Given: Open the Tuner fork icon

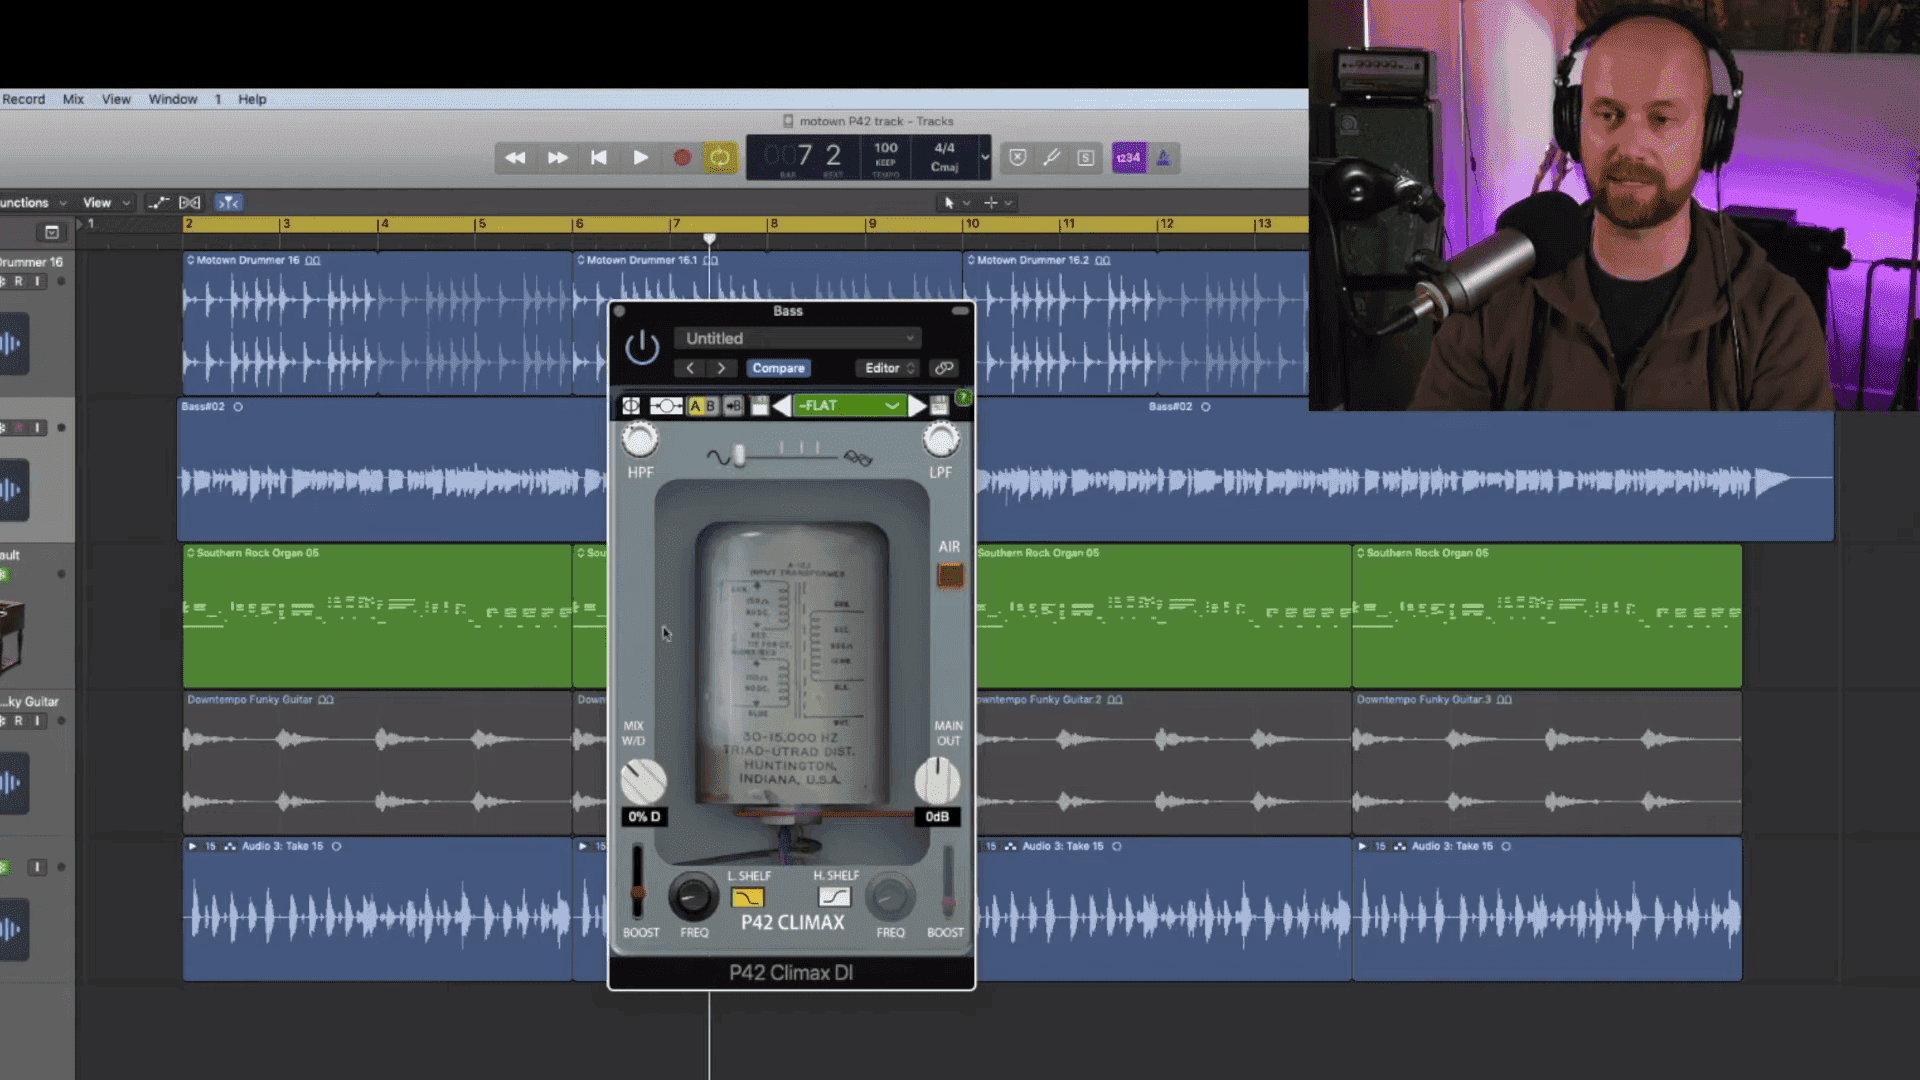Looking at the screenshot, I should pos(1051,158).
